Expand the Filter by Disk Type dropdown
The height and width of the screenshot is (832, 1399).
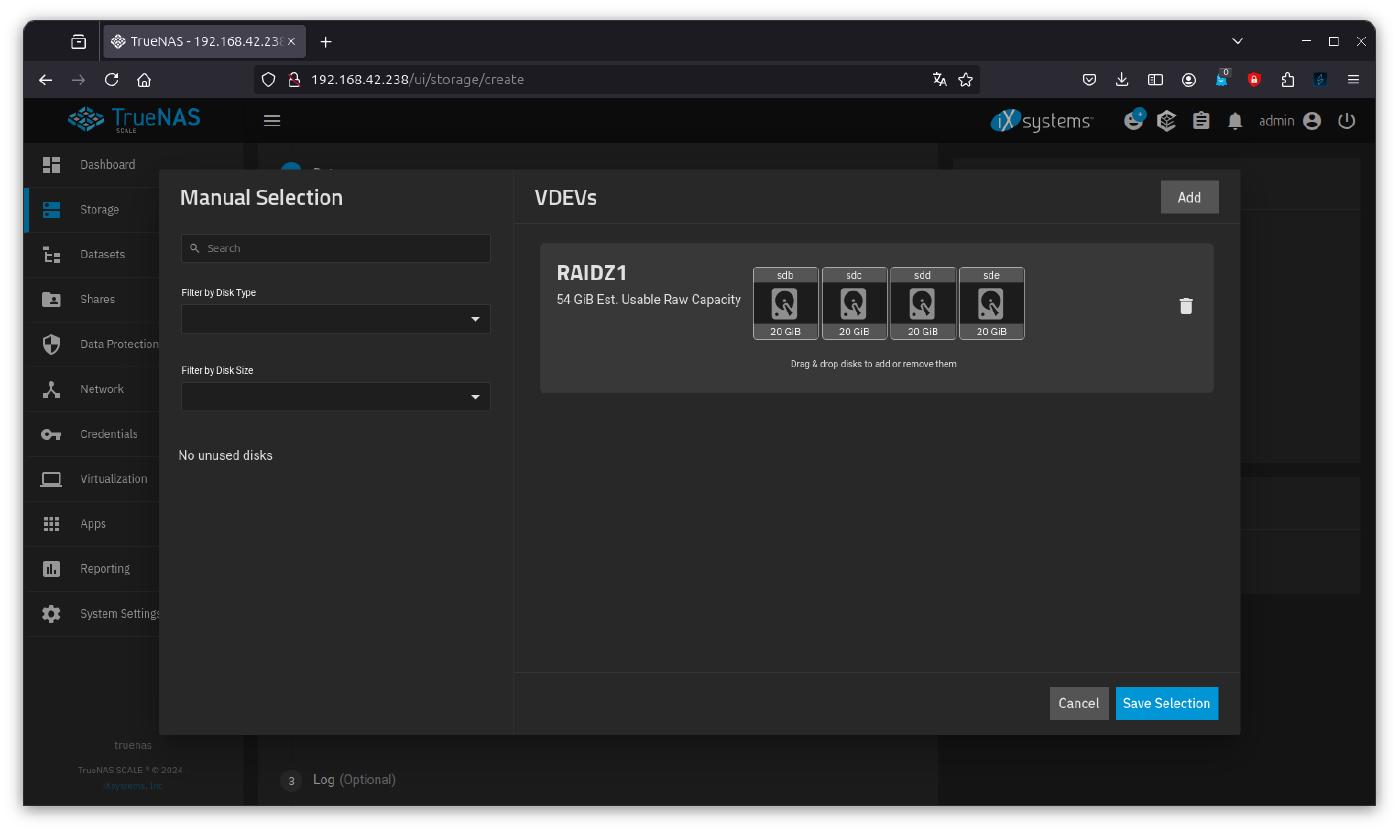[x=335, y=319]
